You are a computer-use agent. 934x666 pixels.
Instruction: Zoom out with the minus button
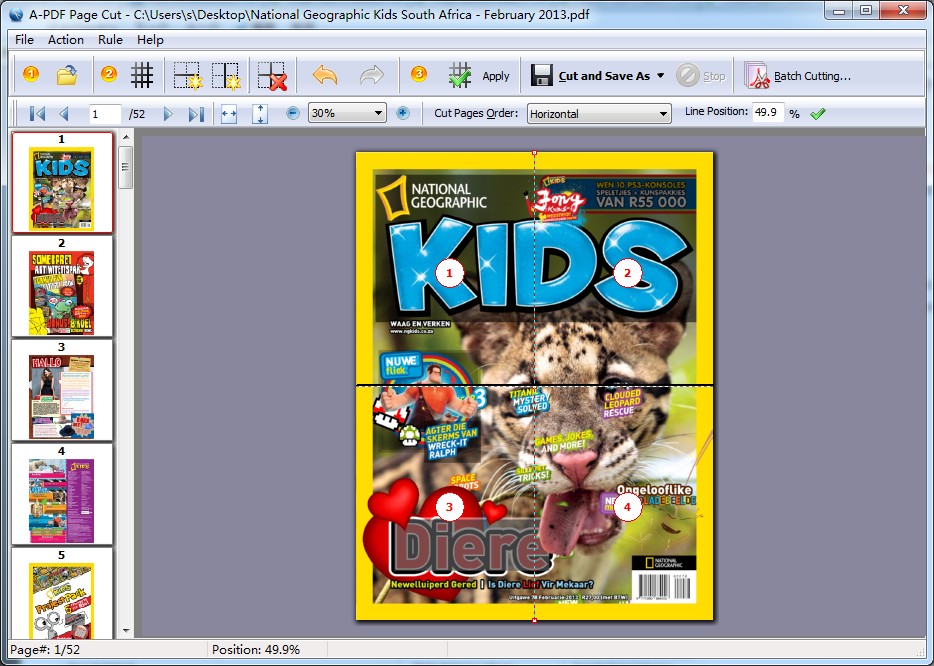point(292,113)
